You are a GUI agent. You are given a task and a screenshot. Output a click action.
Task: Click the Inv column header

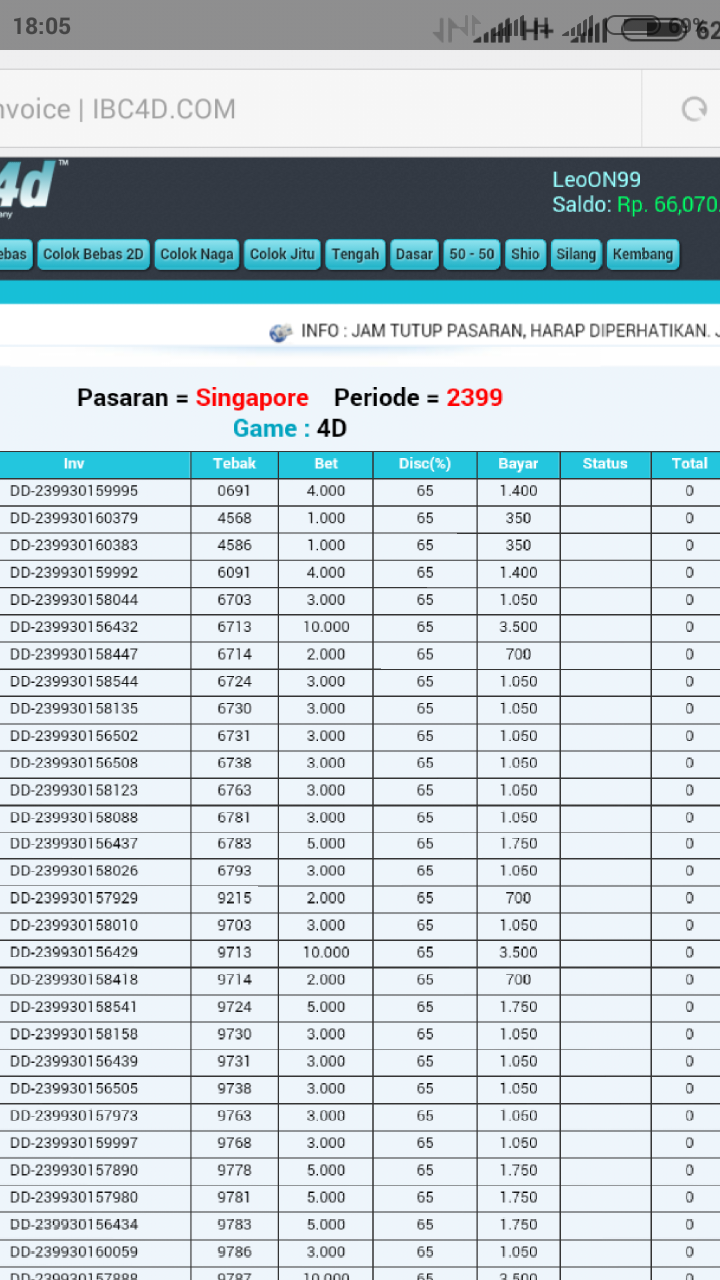[74, 464]
